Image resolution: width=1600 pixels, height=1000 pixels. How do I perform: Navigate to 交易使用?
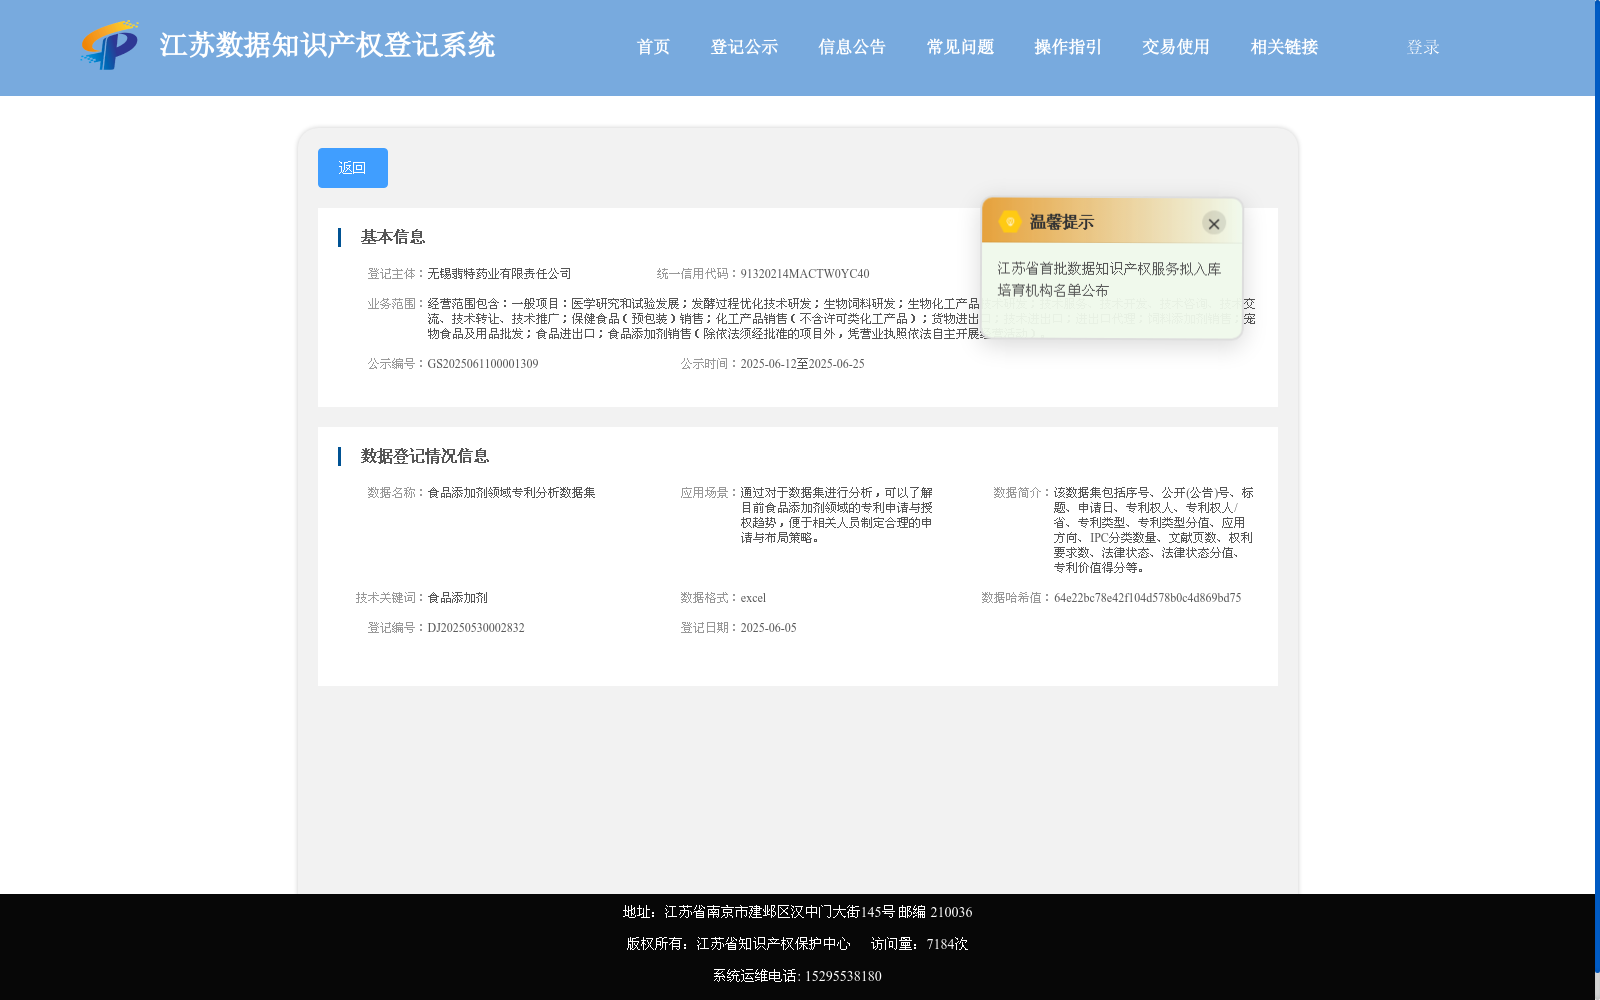(x=1176, y=47)
